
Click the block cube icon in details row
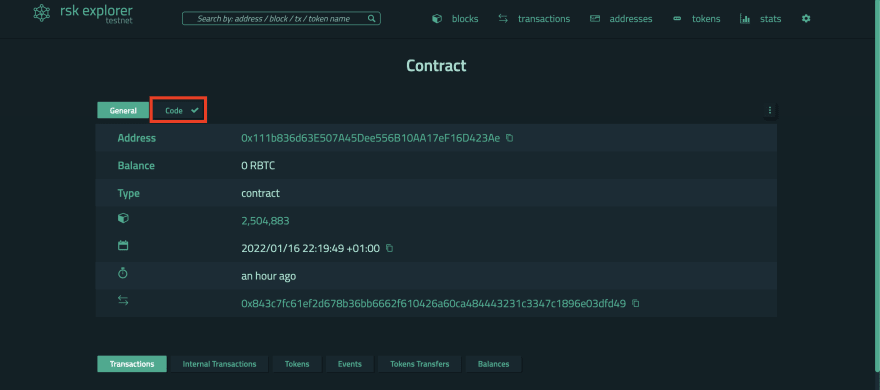point(123,219)
